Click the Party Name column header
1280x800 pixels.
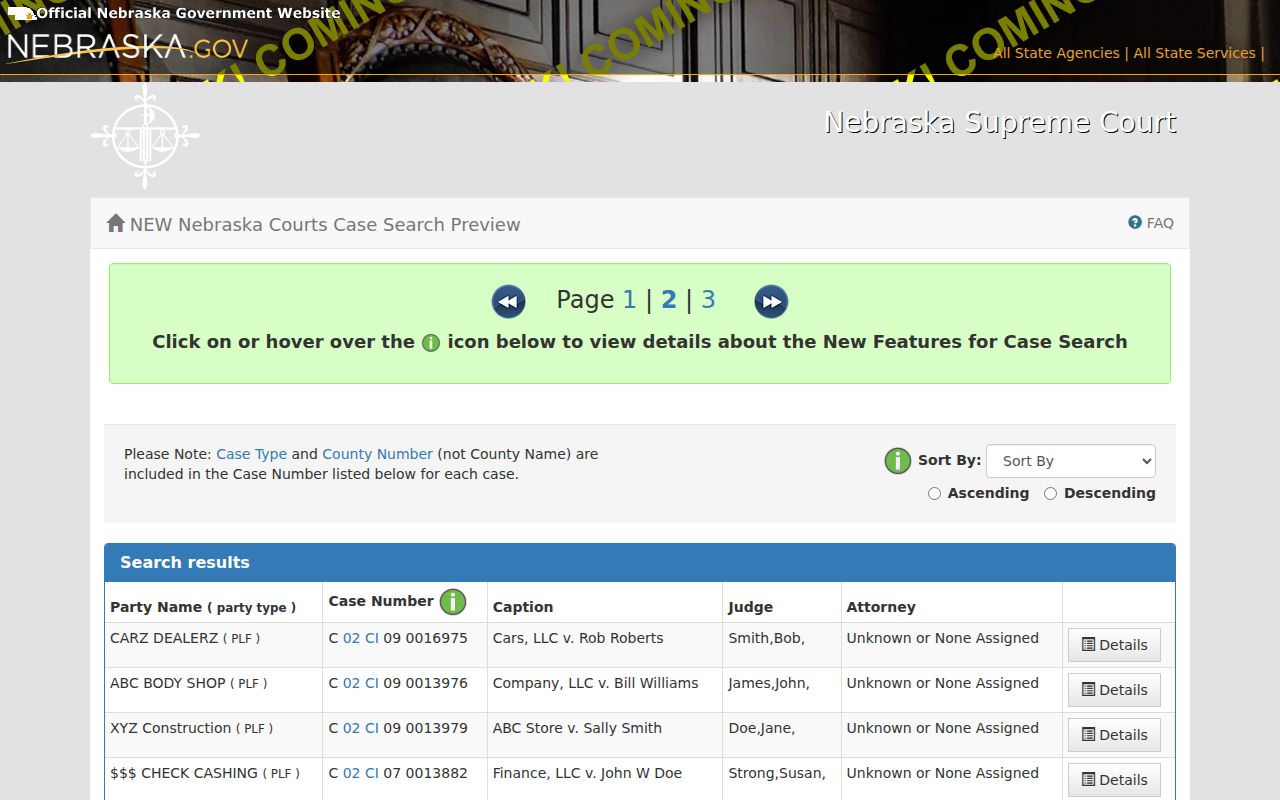(x=203, y=607)
